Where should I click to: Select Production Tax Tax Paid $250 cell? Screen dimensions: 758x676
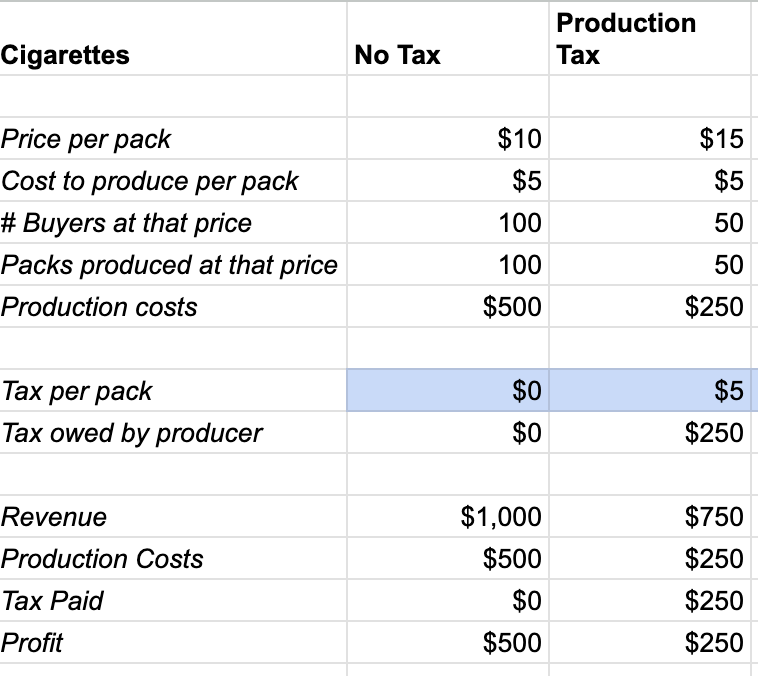click(x=650, y=600)
